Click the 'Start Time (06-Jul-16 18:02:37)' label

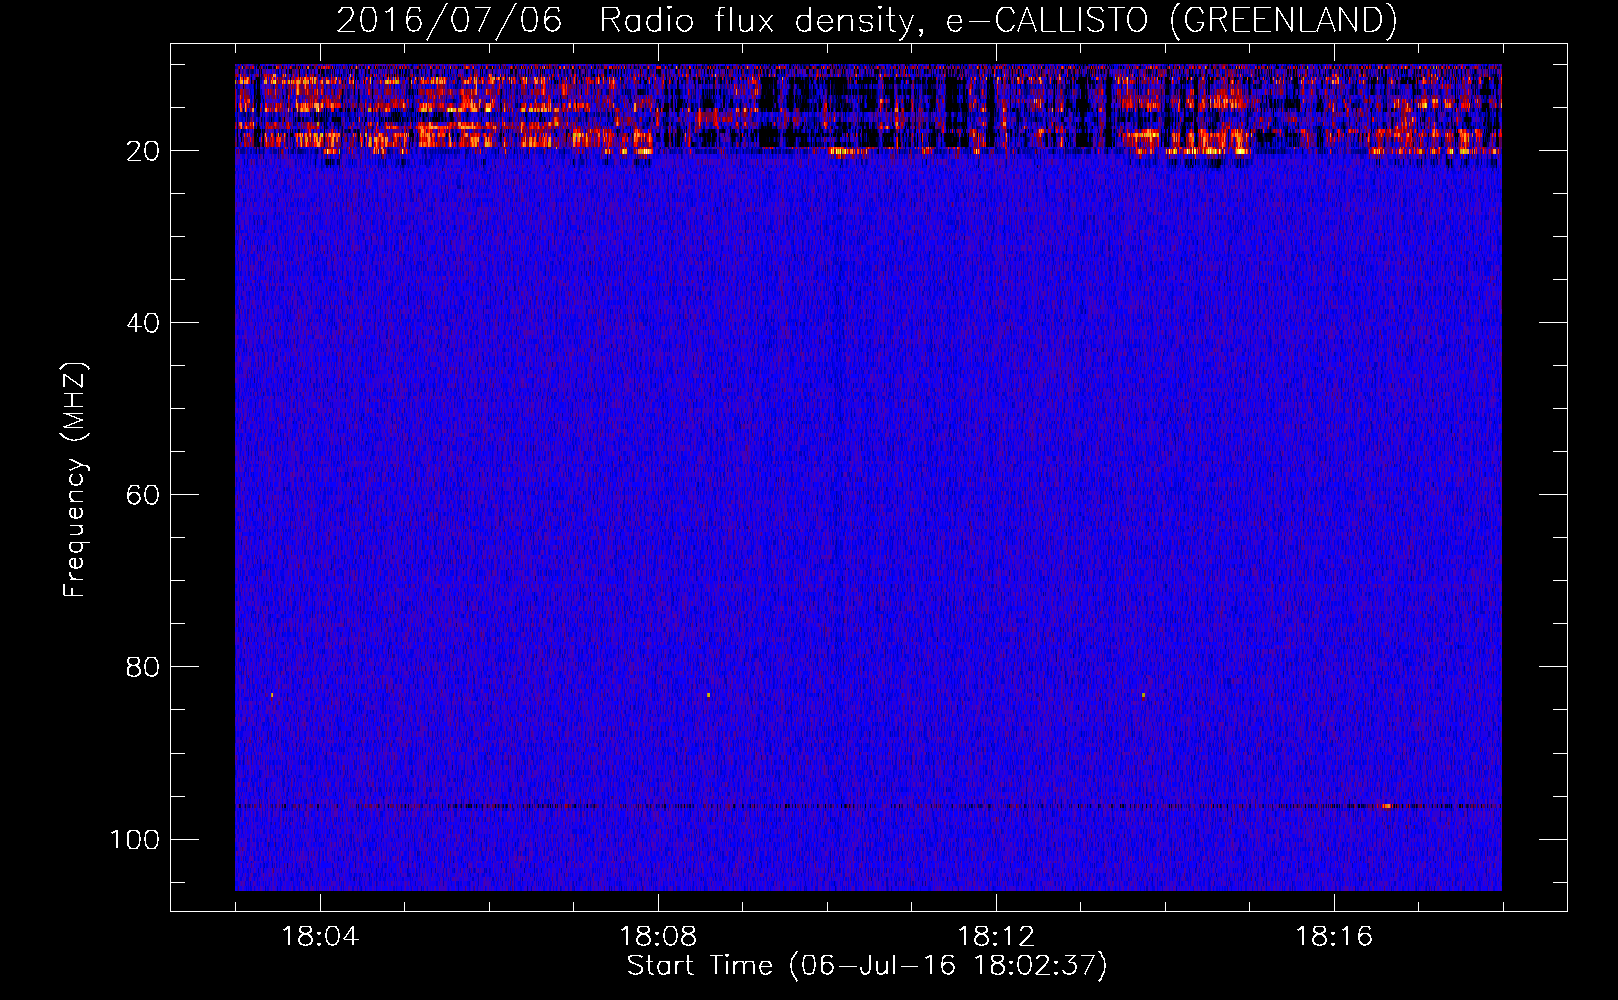[x=867, y=966]
